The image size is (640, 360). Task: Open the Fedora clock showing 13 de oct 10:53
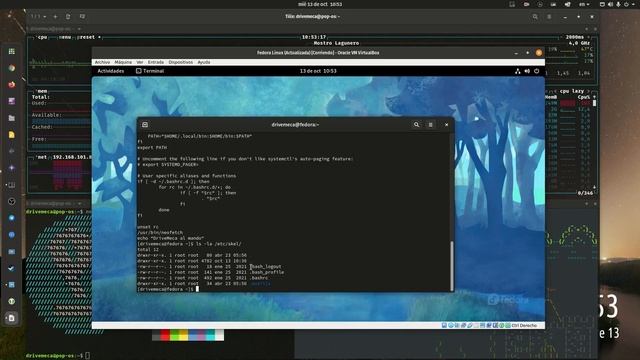(x=318, y=71)
